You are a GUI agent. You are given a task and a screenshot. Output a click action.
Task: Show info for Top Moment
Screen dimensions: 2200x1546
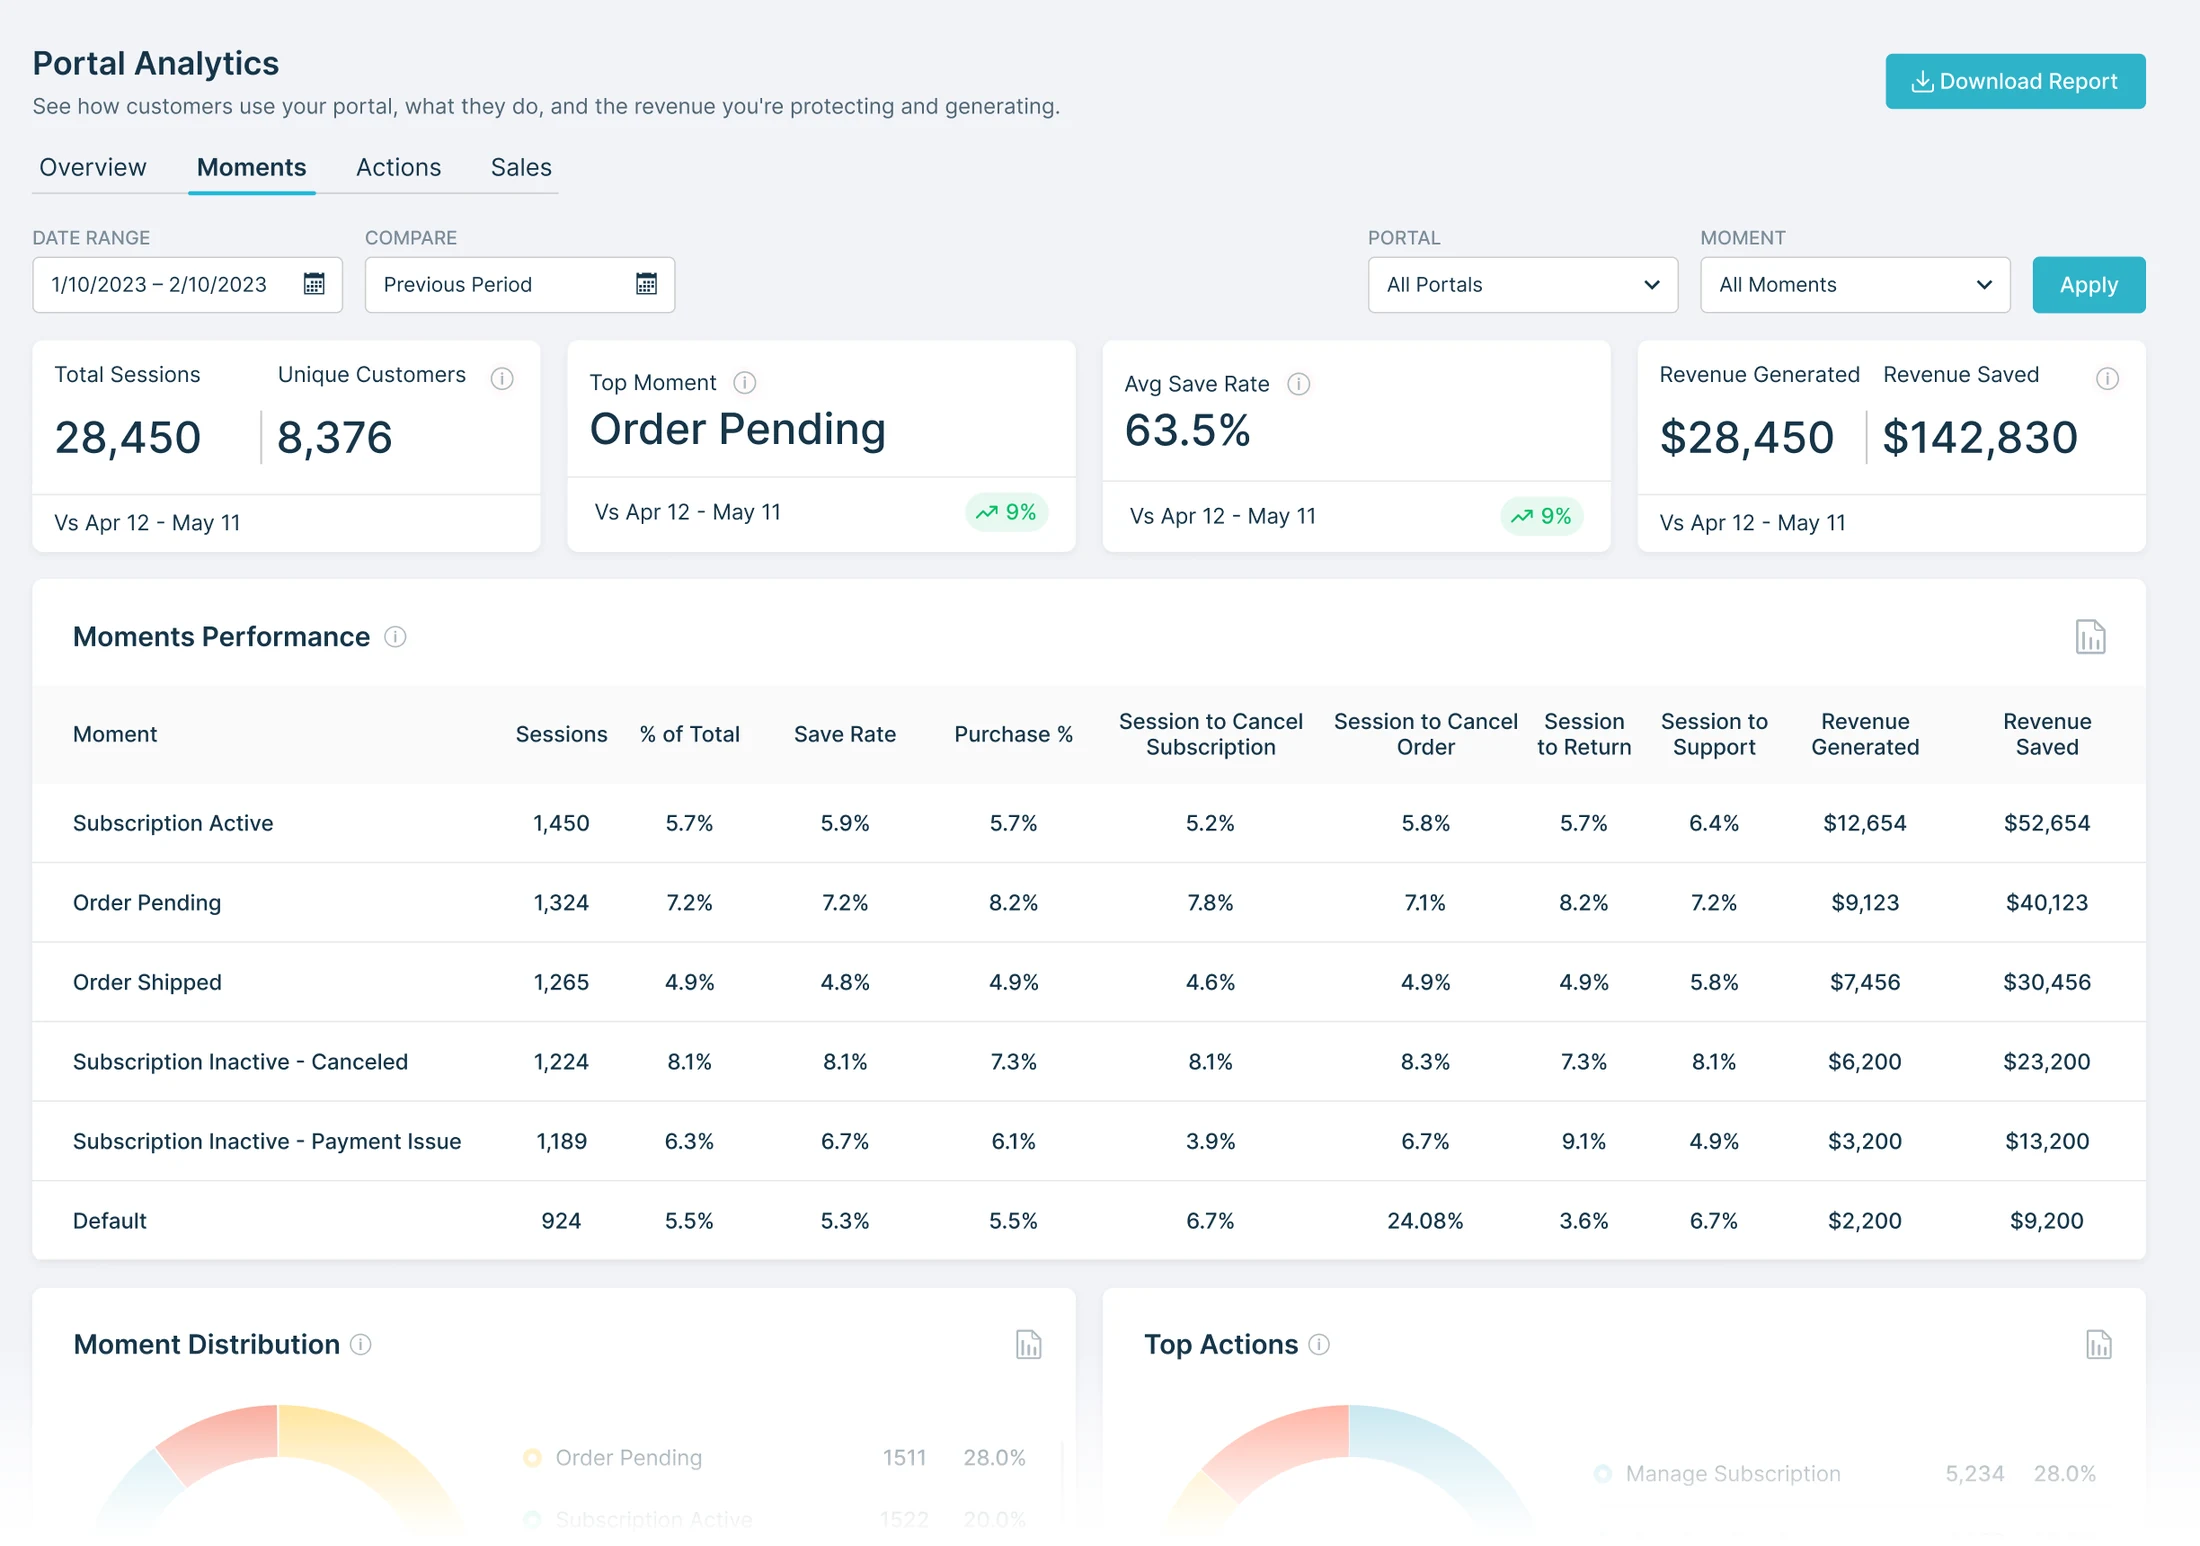click(745, 382)
